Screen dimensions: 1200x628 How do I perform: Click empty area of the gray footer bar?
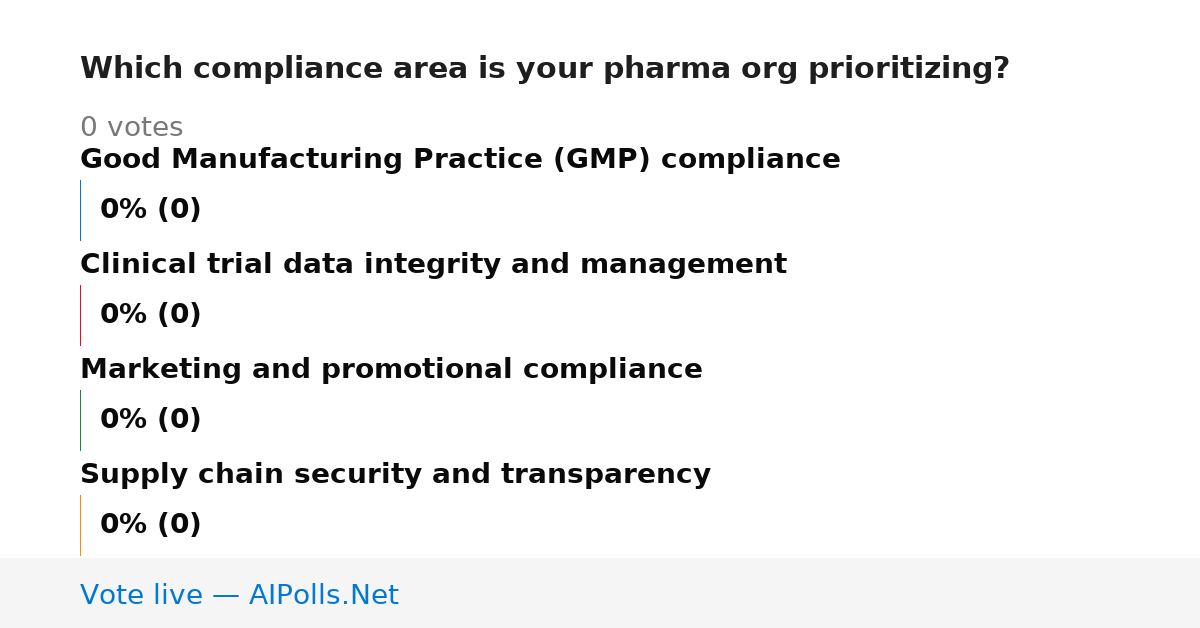800,594
